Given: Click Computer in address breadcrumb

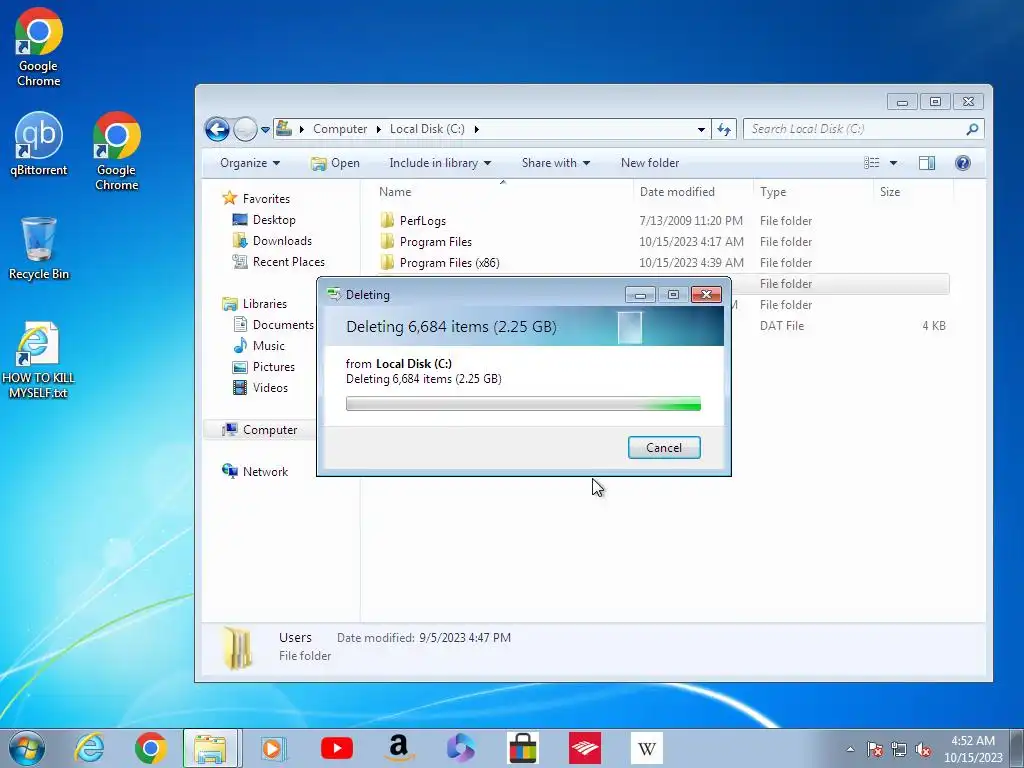Looking at the screenshot, I should [340, 129].
